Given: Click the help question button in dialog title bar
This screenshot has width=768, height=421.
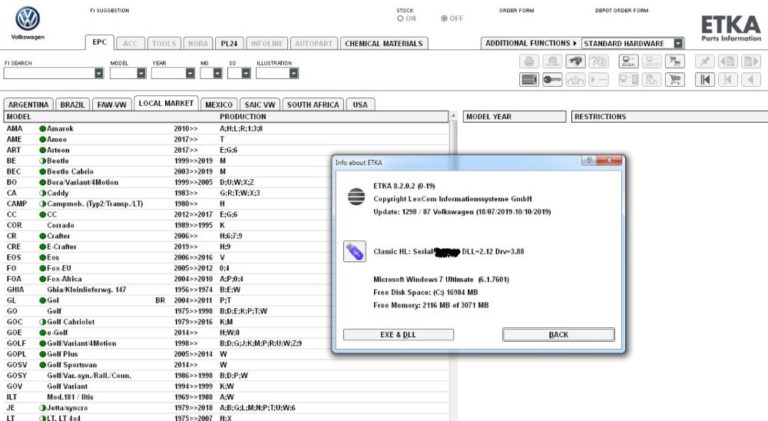Looking at the screenshot, I should pyautogui.click(x=589, y=160).
